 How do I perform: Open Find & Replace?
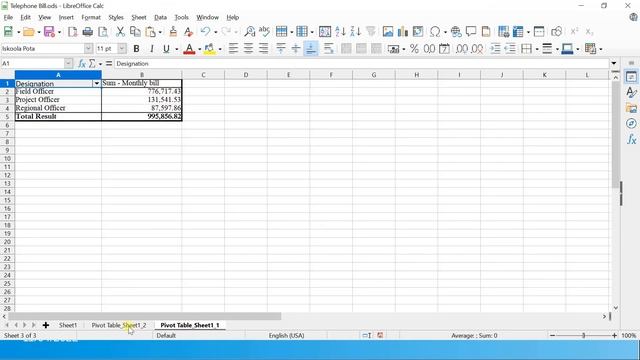tap(249, 31)
